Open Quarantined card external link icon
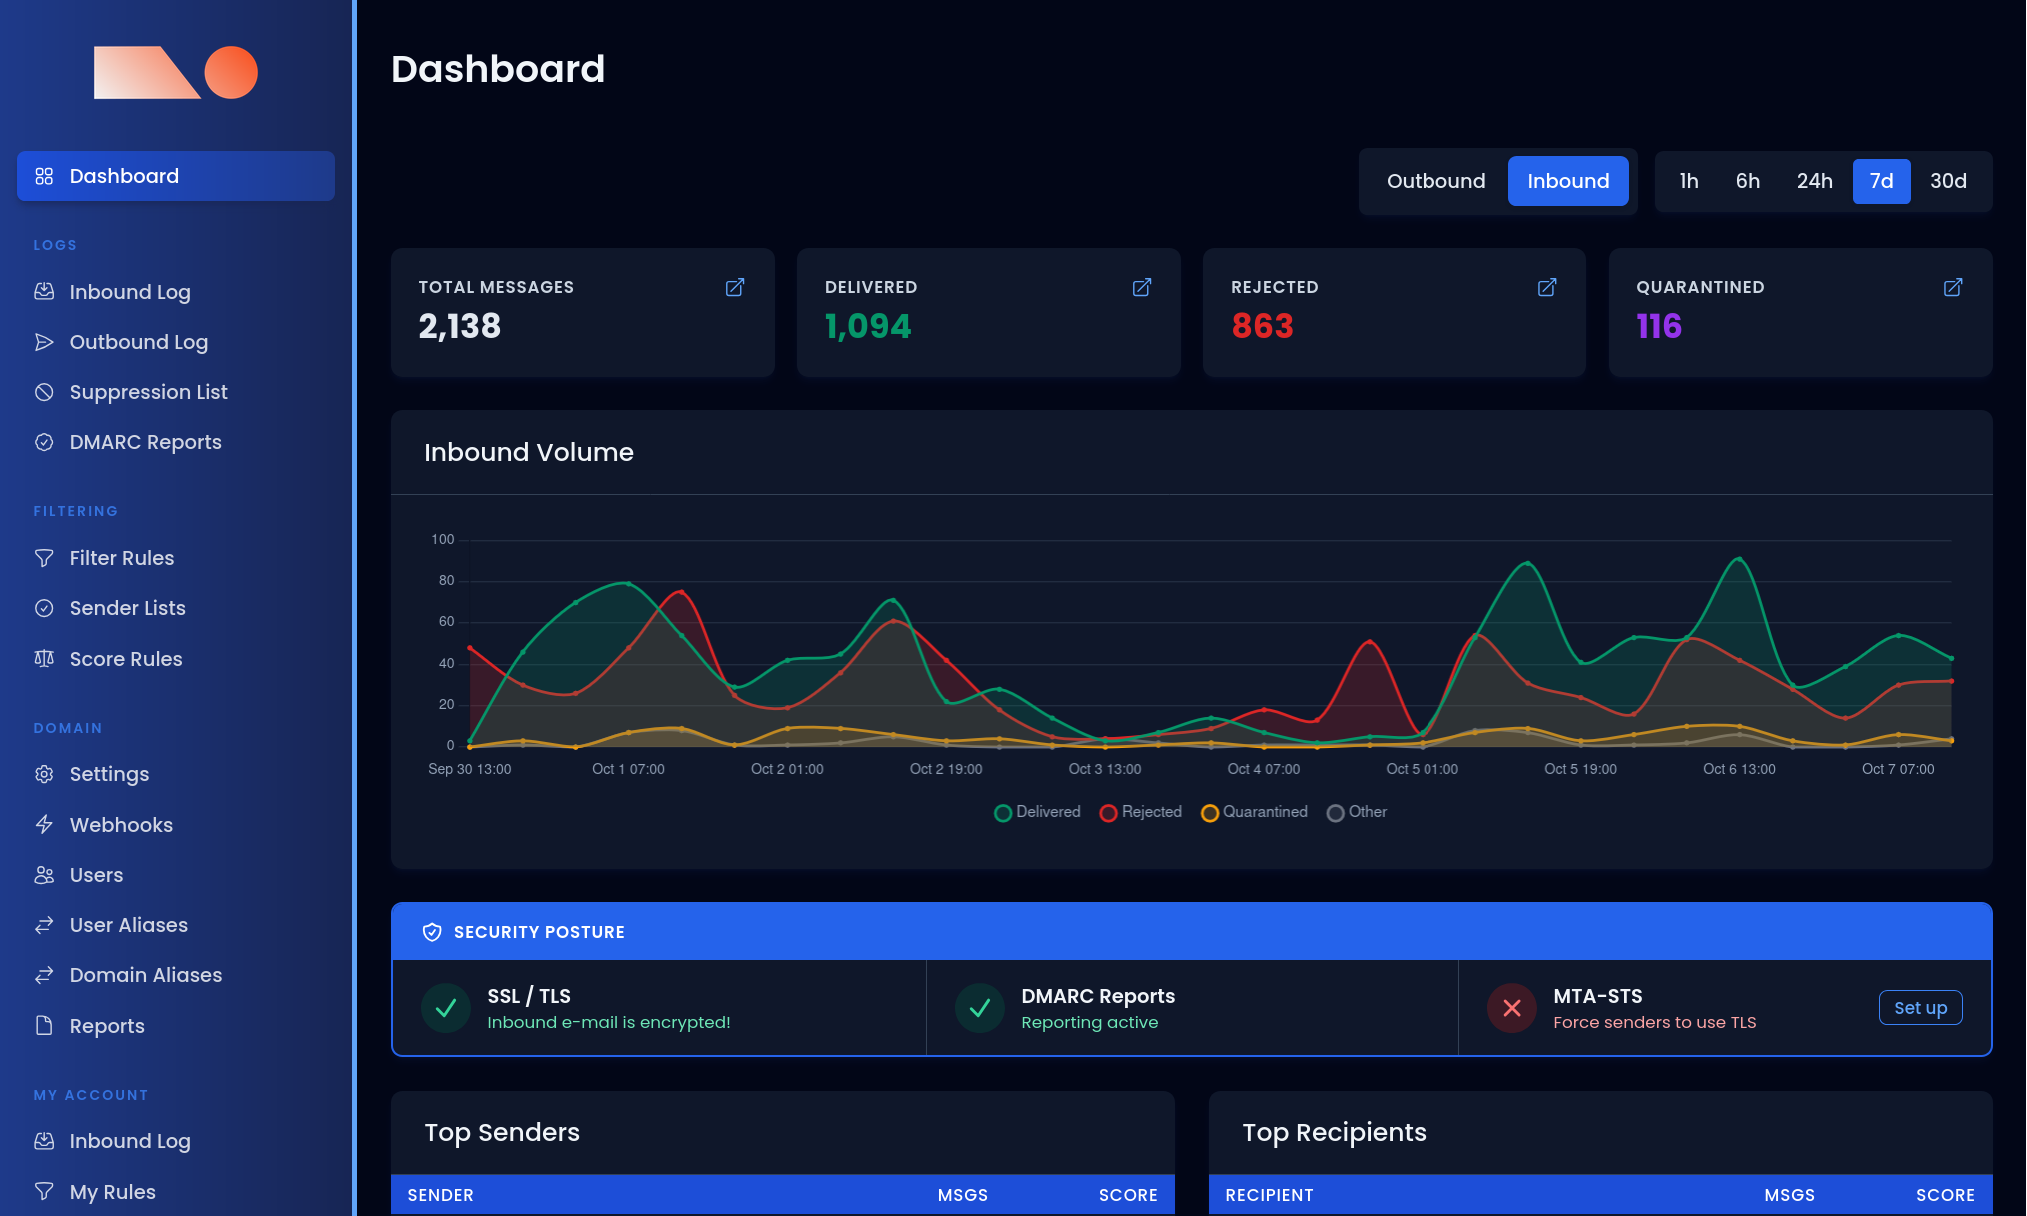2027x1216 pixels. coord(1953,288)
